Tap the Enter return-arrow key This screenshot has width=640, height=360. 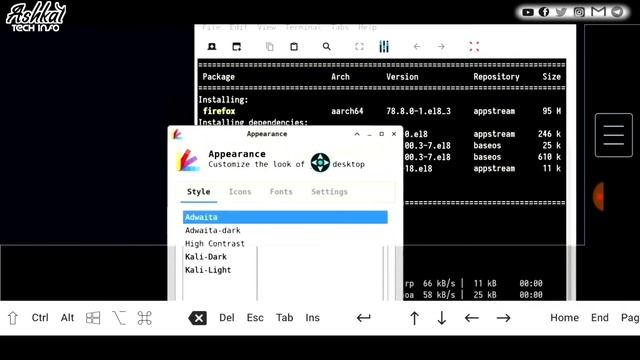pyautogui.click(x=363, y=318)
